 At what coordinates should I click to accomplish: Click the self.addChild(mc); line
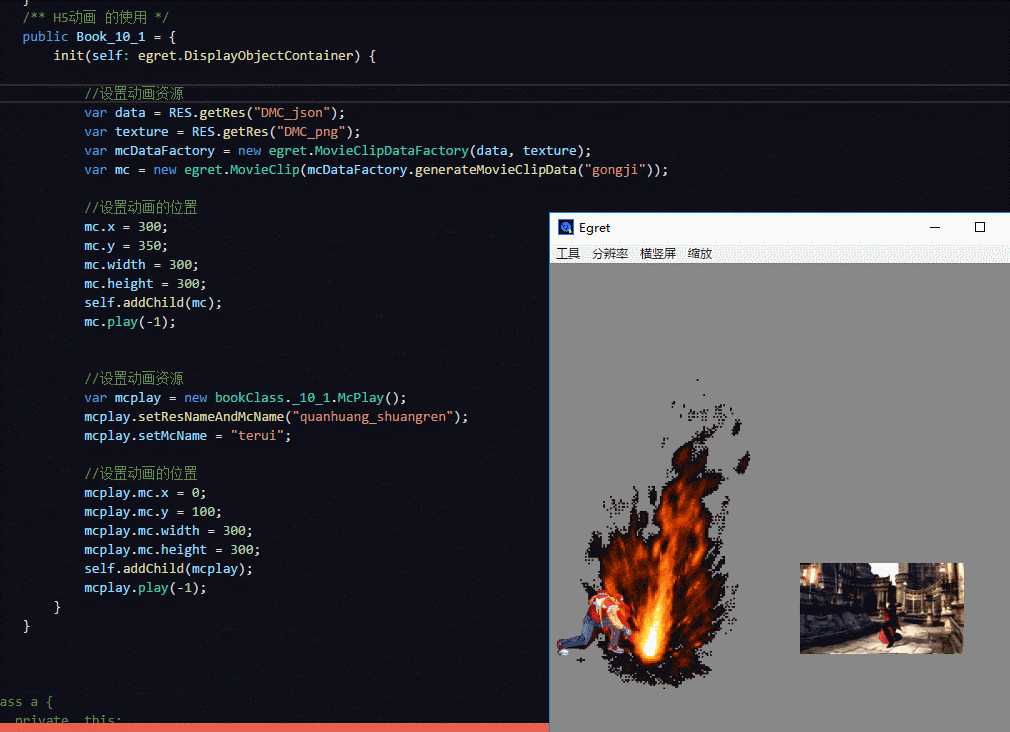153,303
